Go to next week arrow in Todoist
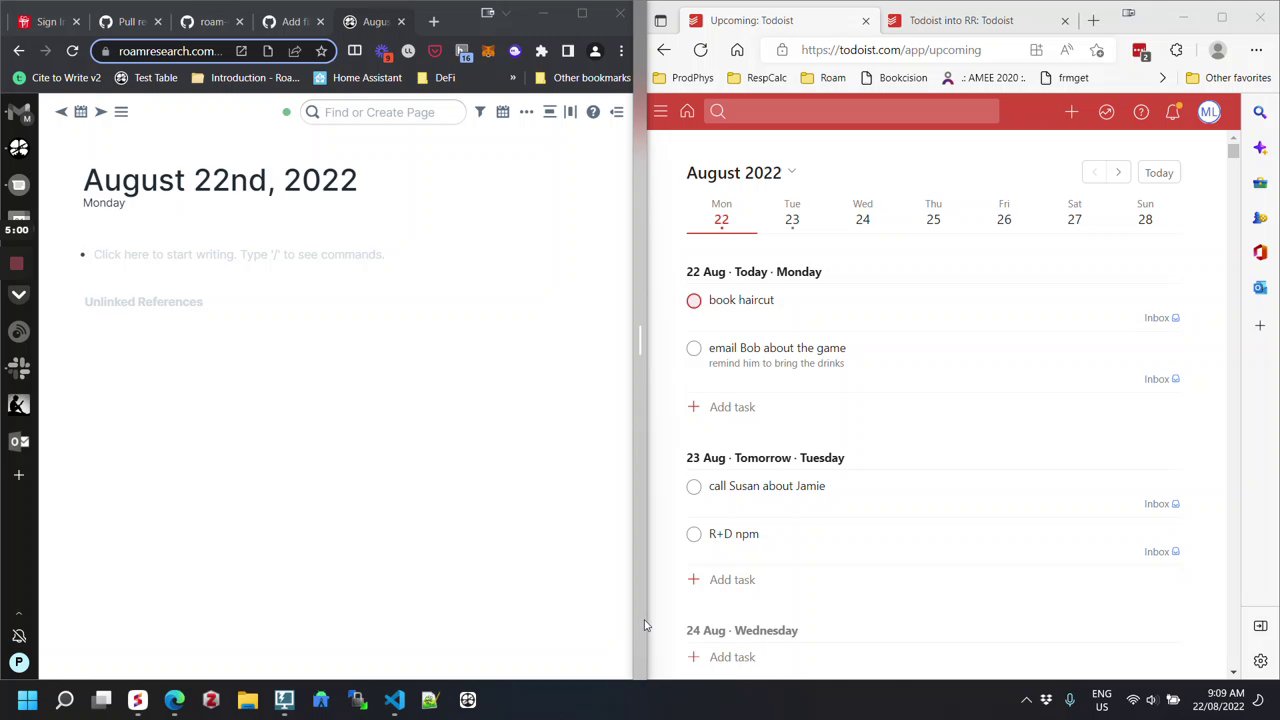 1118,173
